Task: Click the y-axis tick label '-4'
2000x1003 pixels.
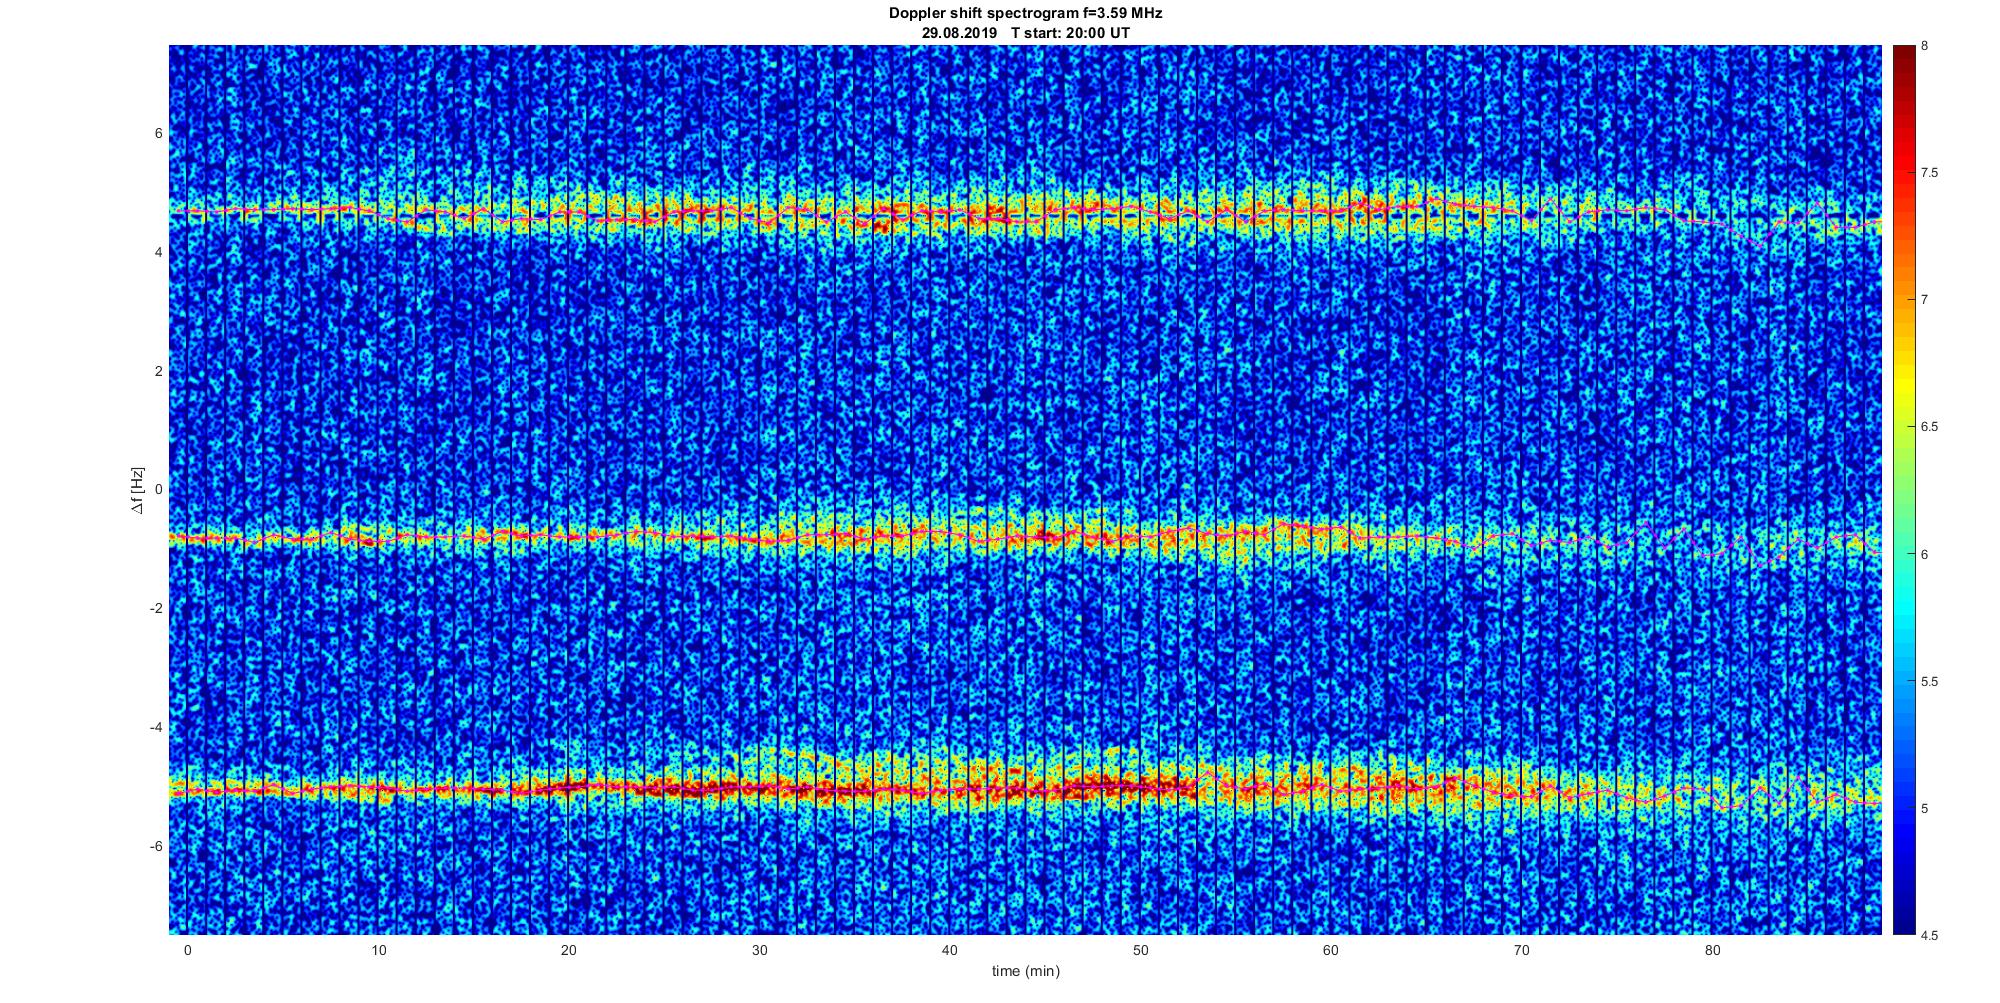Action: [x=156, y=727]
